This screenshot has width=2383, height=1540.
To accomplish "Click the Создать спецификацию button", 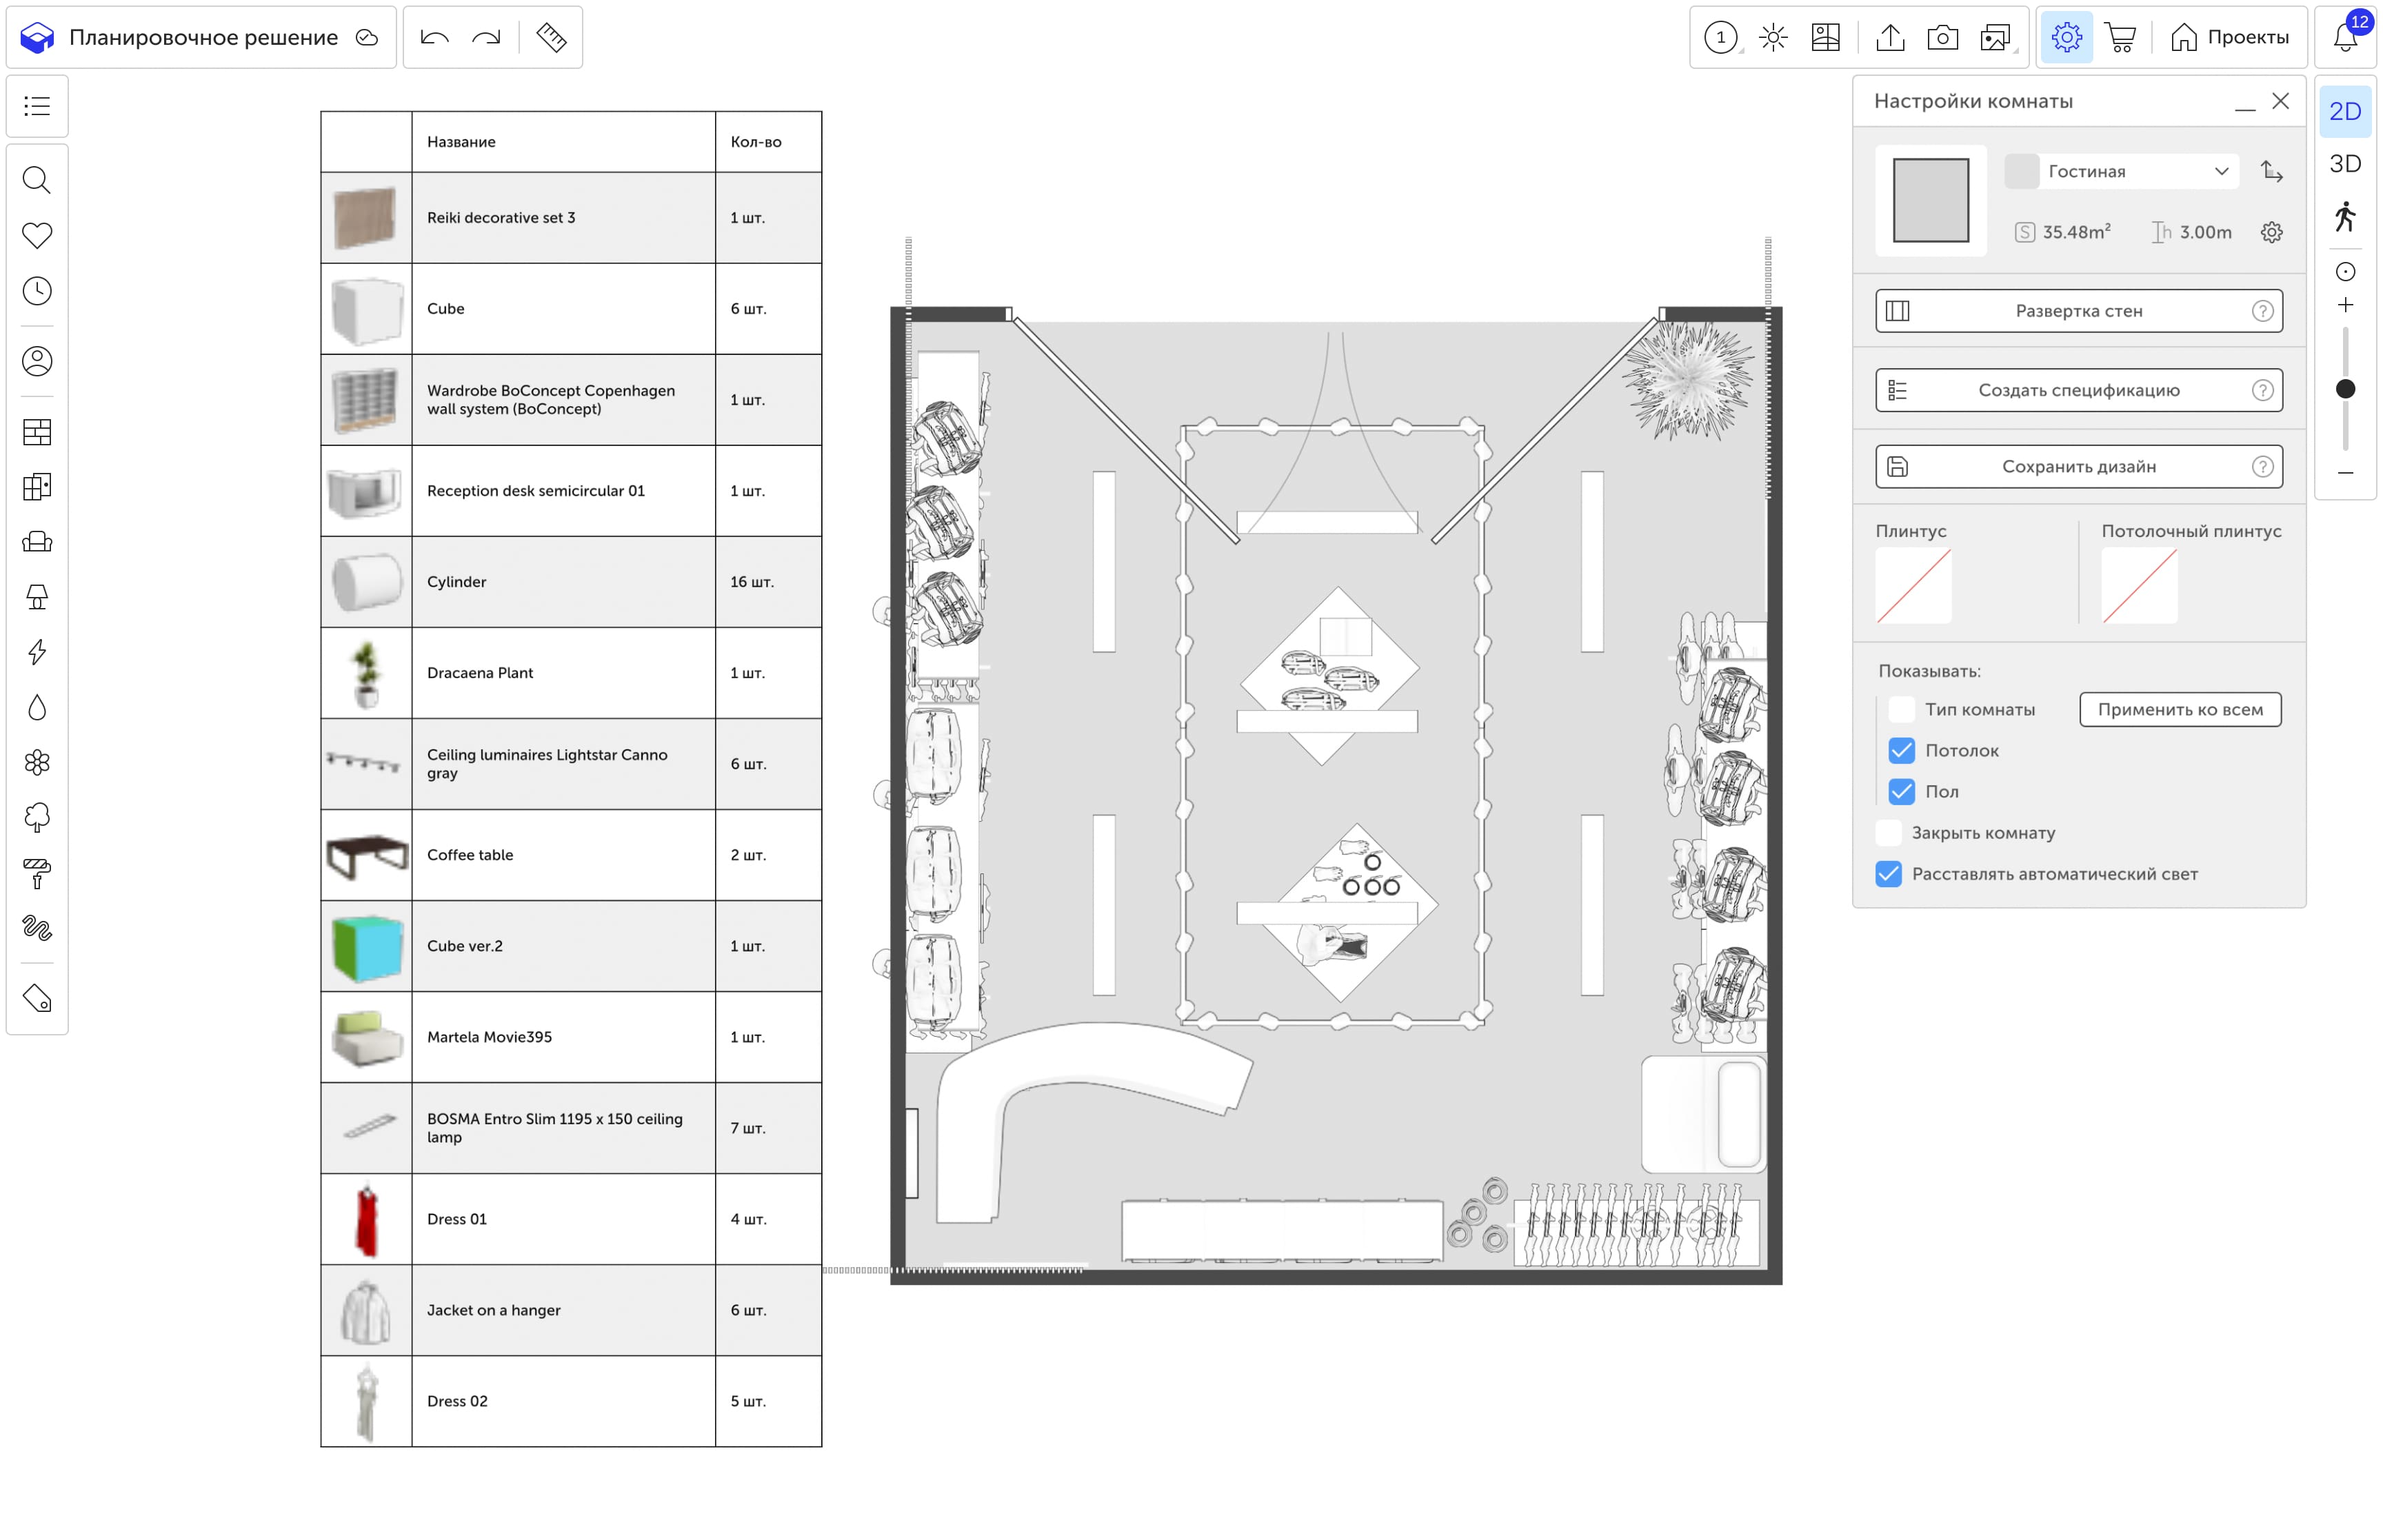I will tap(2078, 390).
